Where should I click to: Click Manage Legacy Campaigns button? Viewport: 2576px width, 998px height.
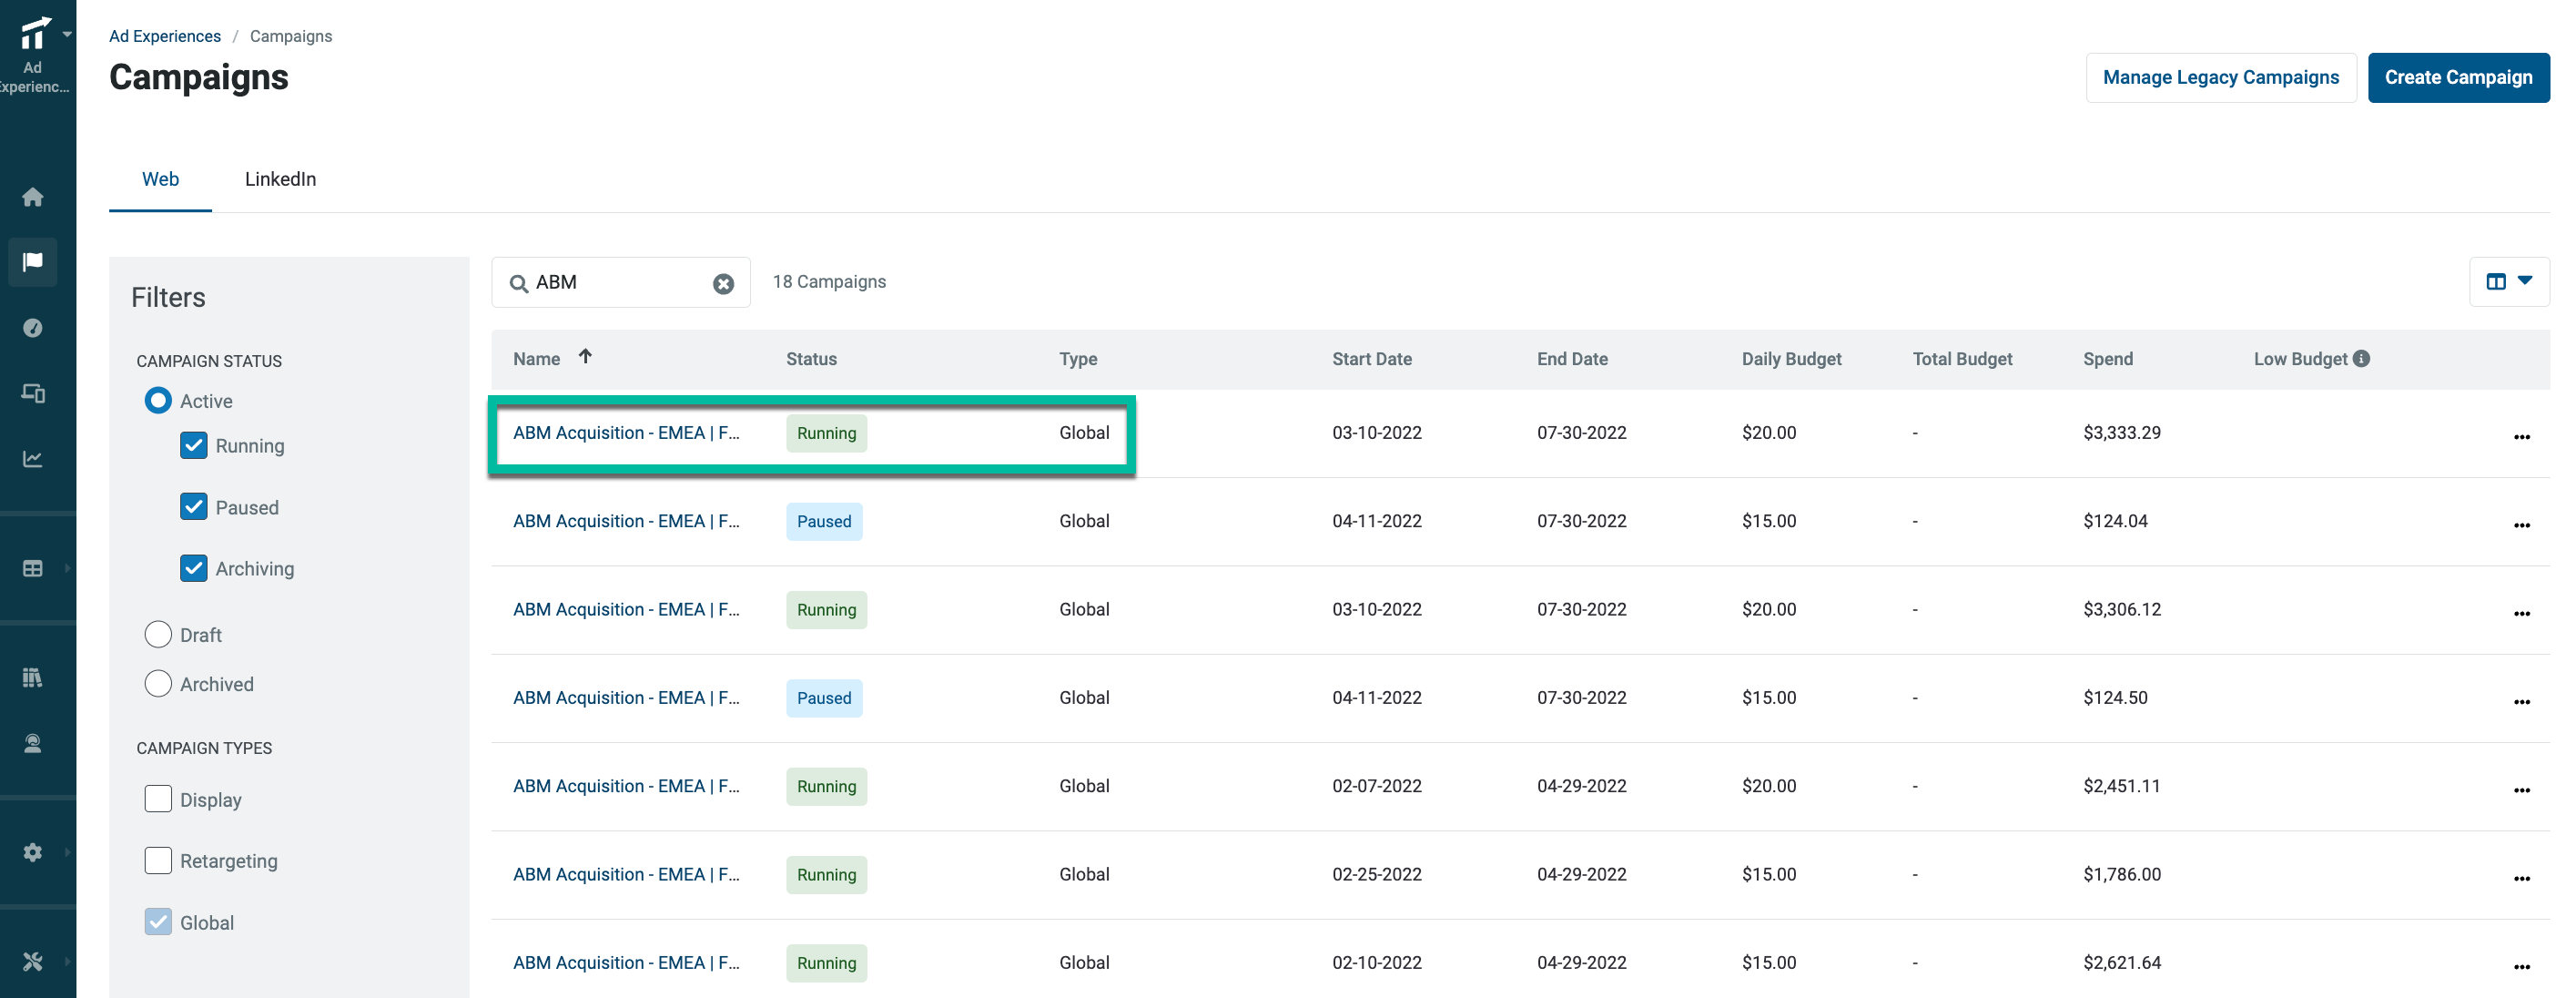point(2220,77)
